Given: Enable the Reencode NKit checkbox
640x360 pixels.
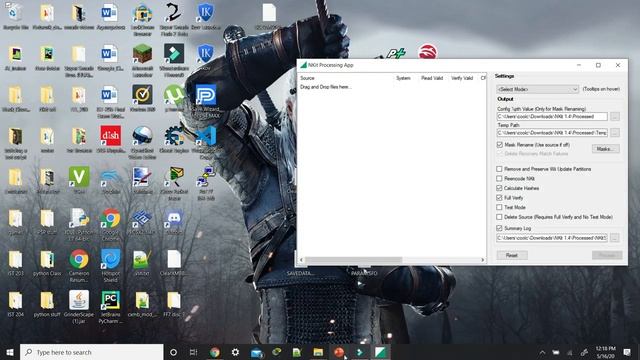Looking at the screenshot, I should [x=499, y=178].
